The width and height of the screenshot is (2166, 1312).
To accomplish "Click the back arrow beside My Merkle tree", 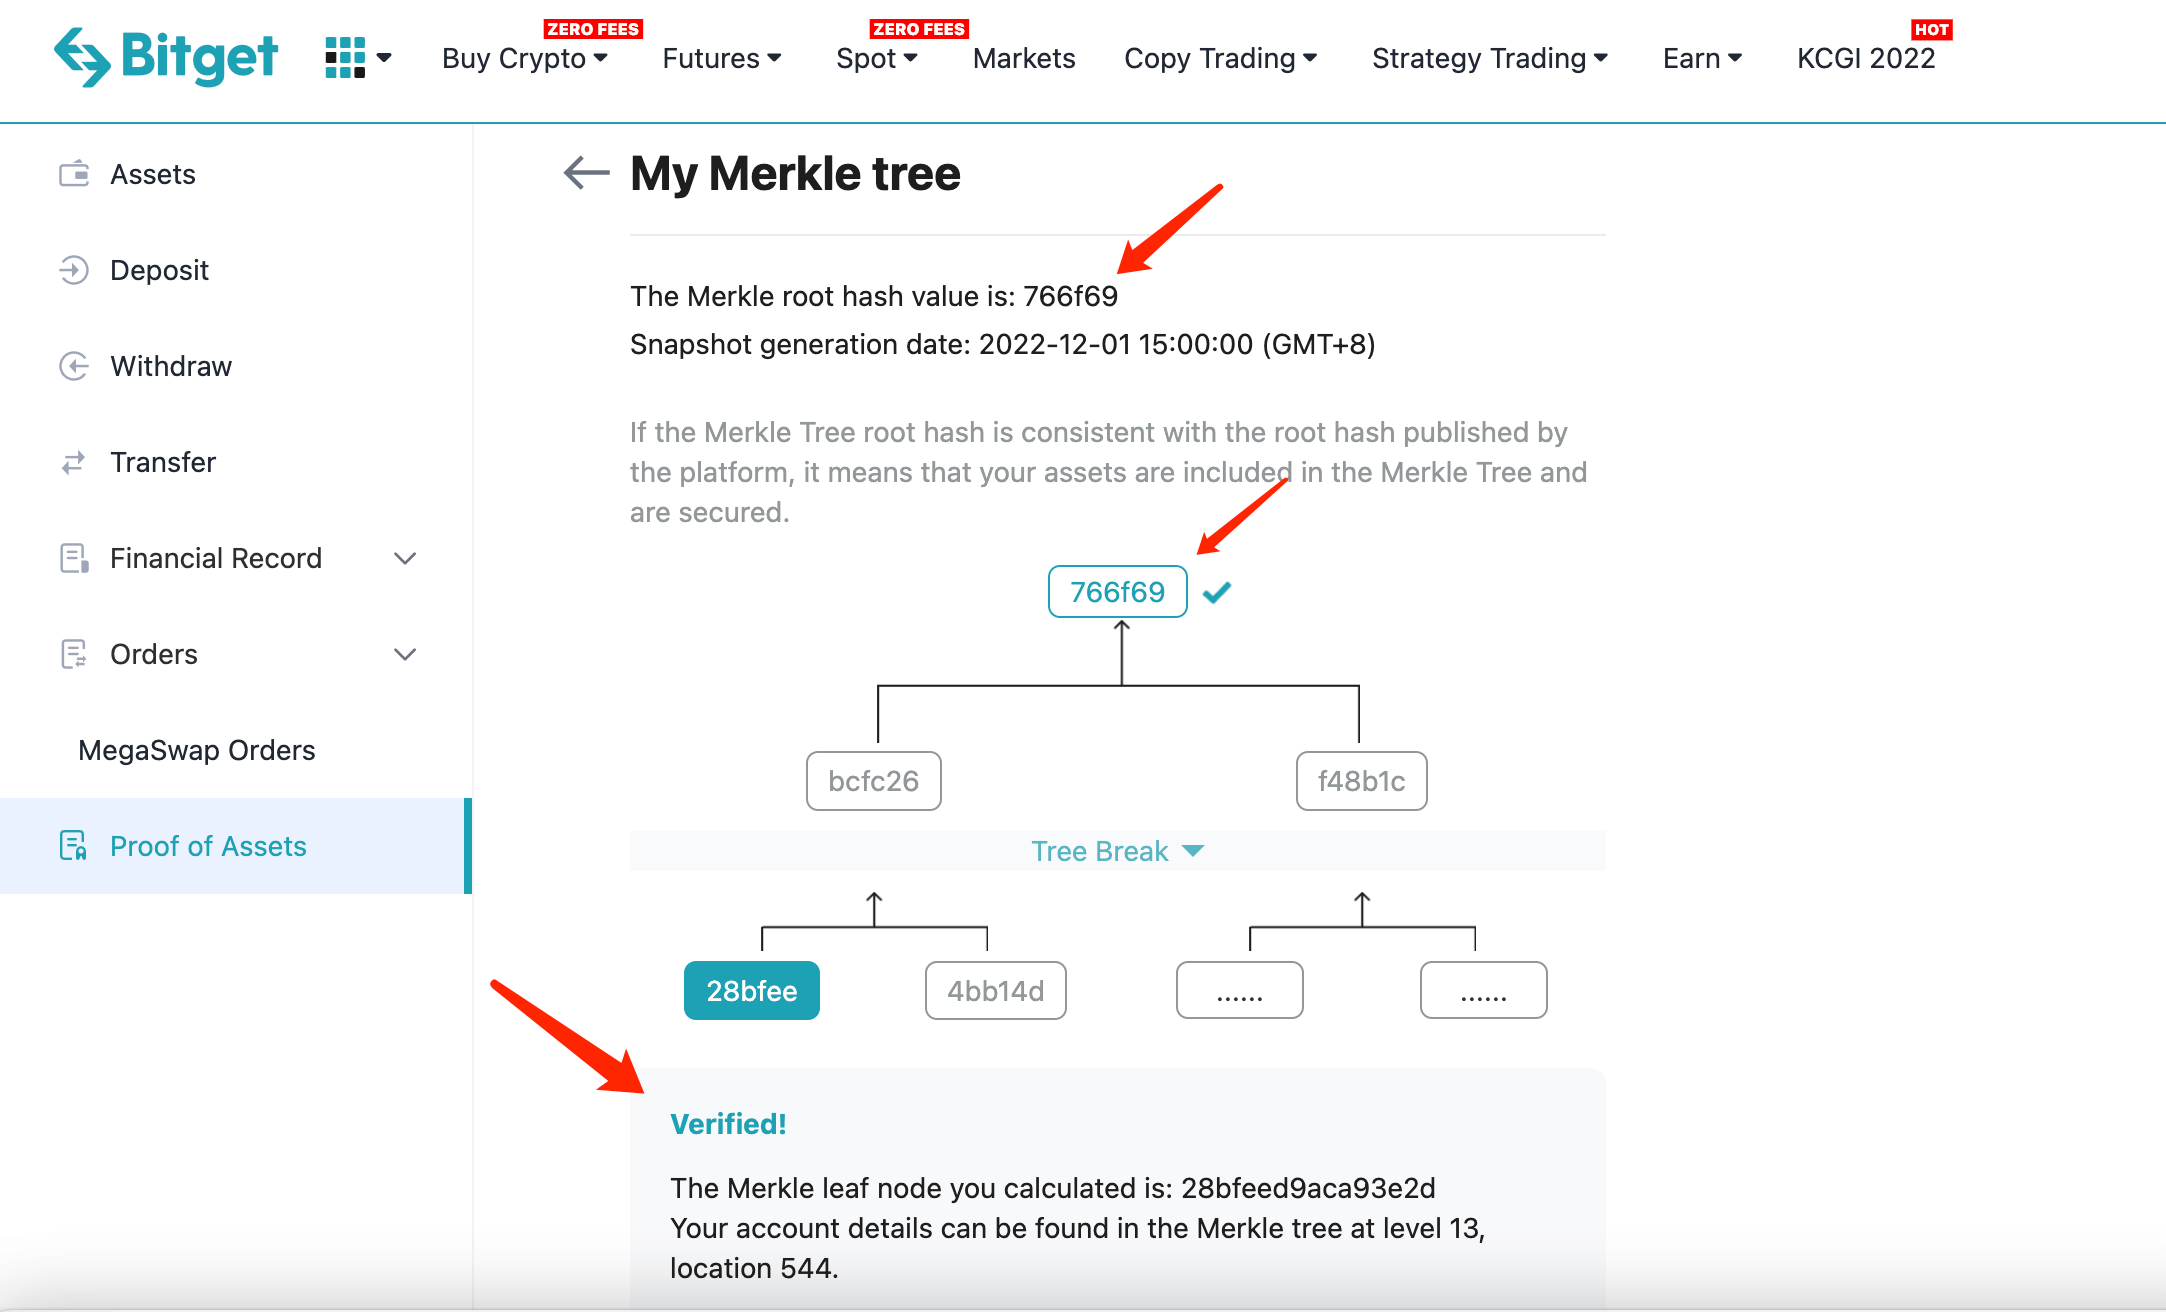I will [586, 173].
